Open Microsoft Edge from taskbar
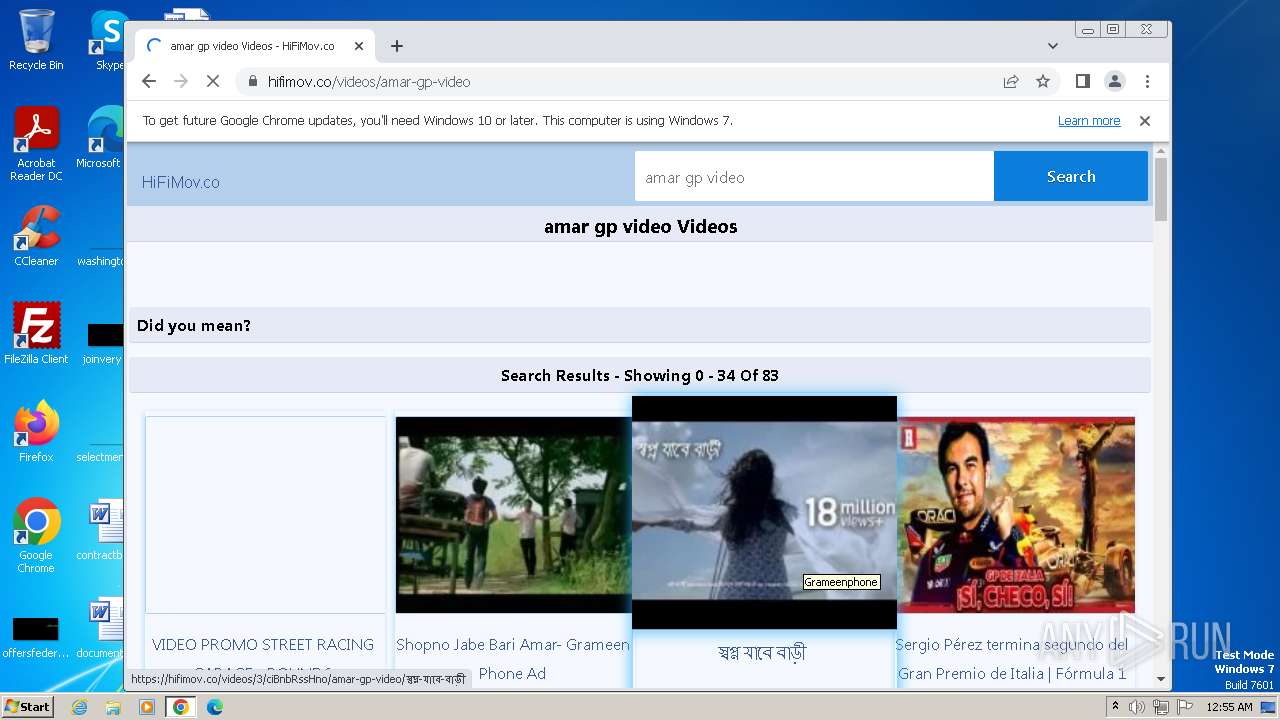This screenshot has height=720, width=1280. pyautogui.click(x=214, y=707)
